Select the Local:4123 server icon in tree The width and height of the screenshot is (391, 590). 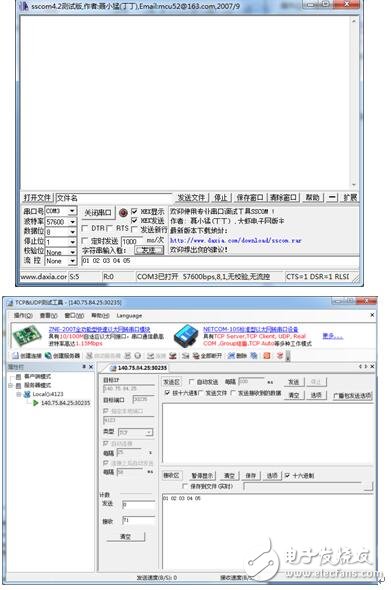(27, 394)
